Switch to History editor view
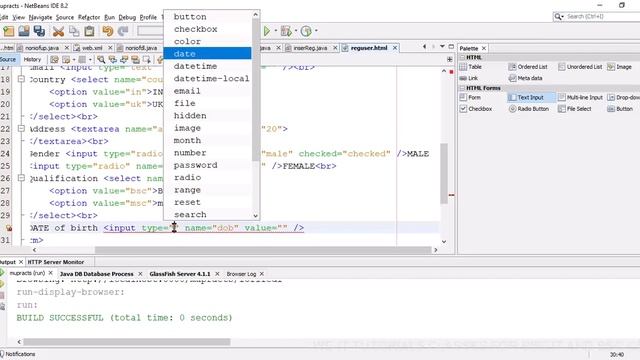This screenshot has height=360, width=640. tap(32, 60)
